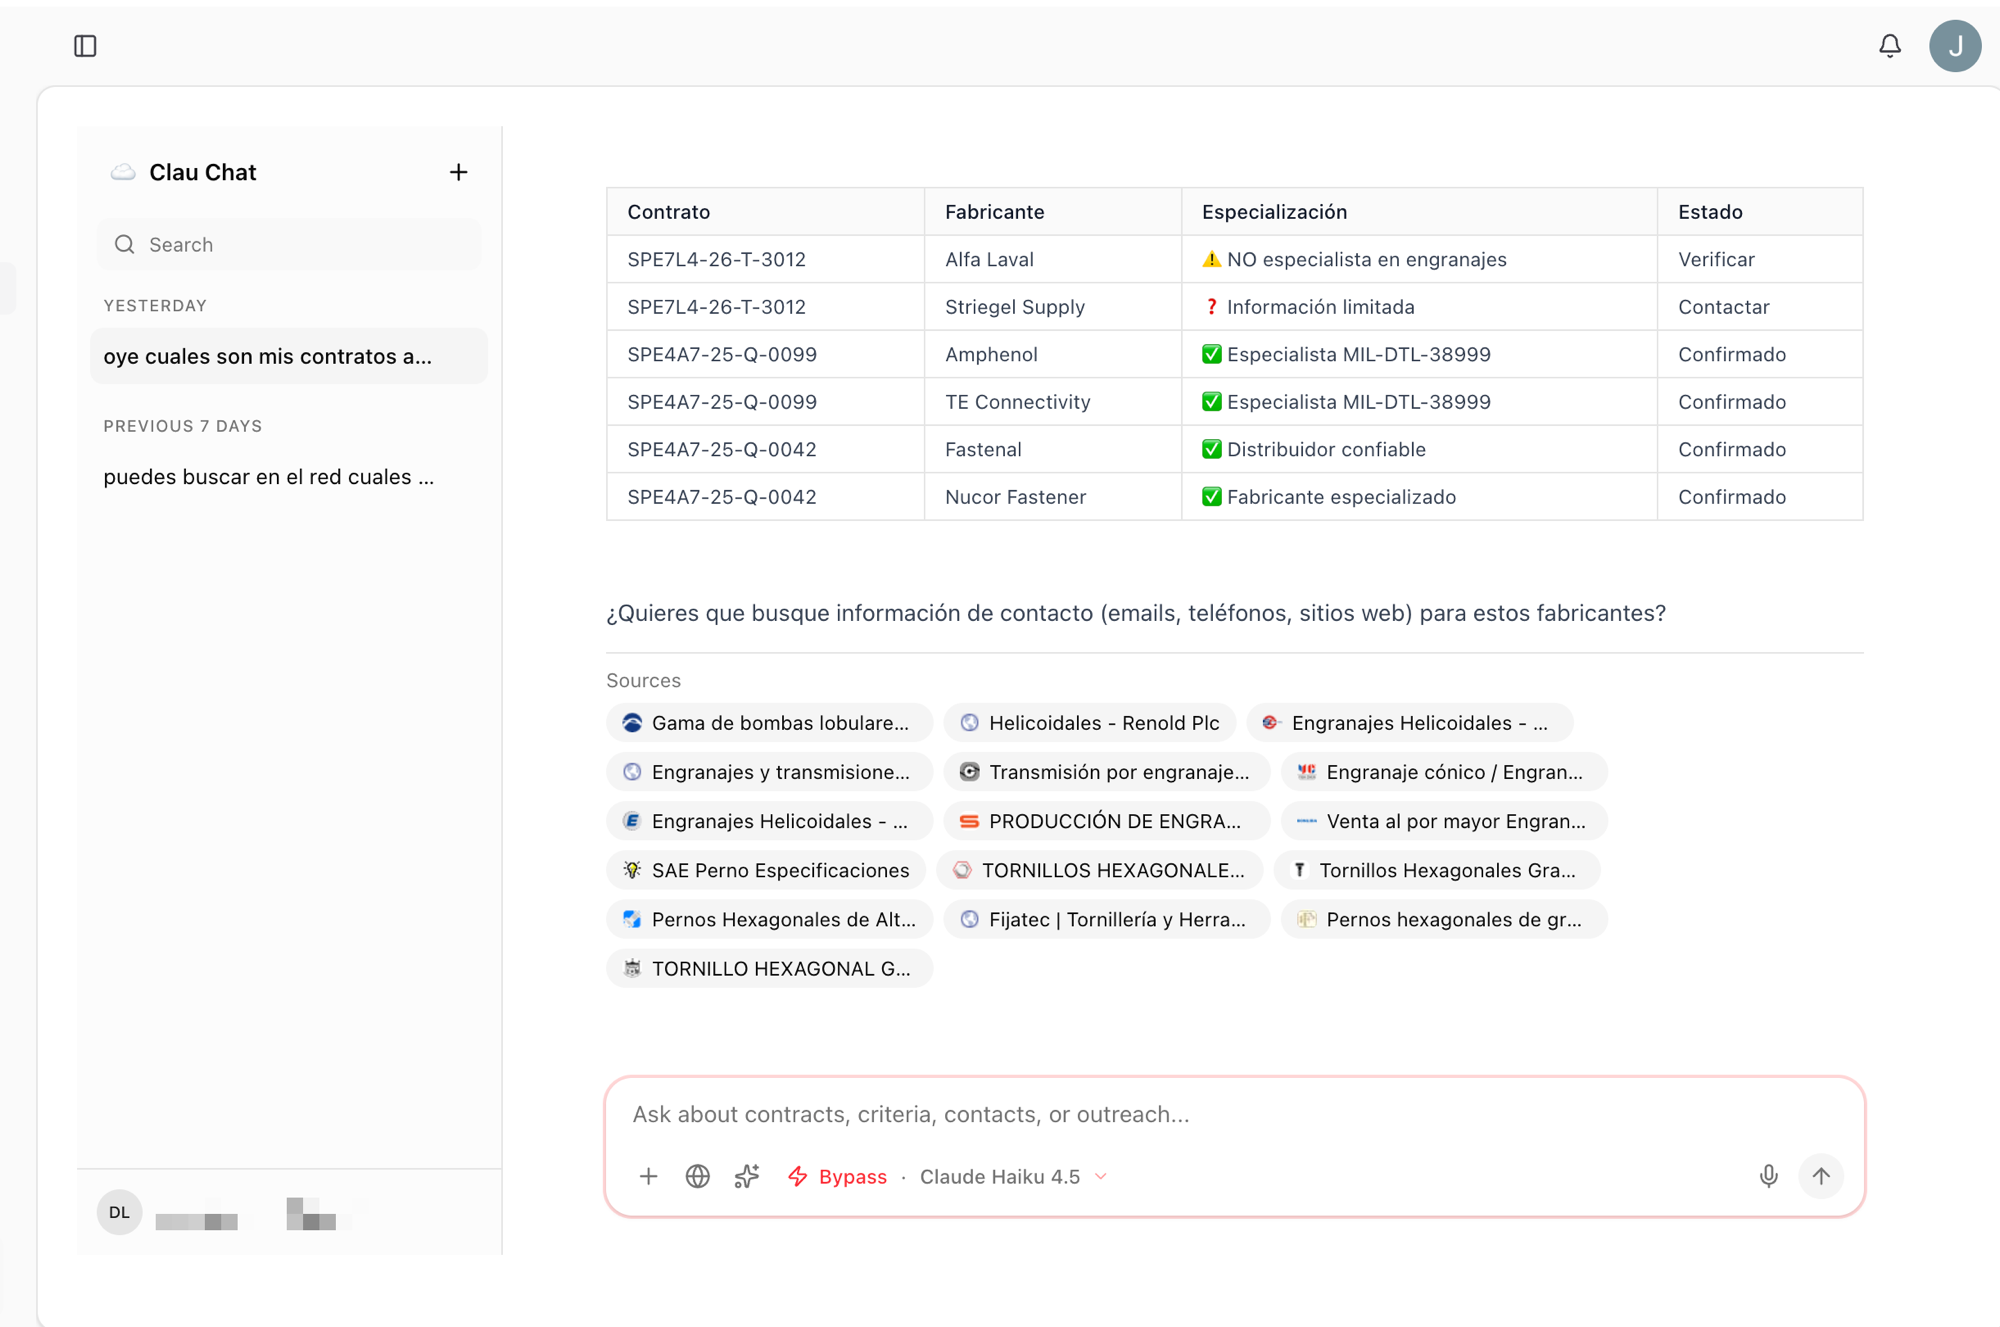
Task: Open the SAE Perno Especificaciones source
Action: coord(767,870)
